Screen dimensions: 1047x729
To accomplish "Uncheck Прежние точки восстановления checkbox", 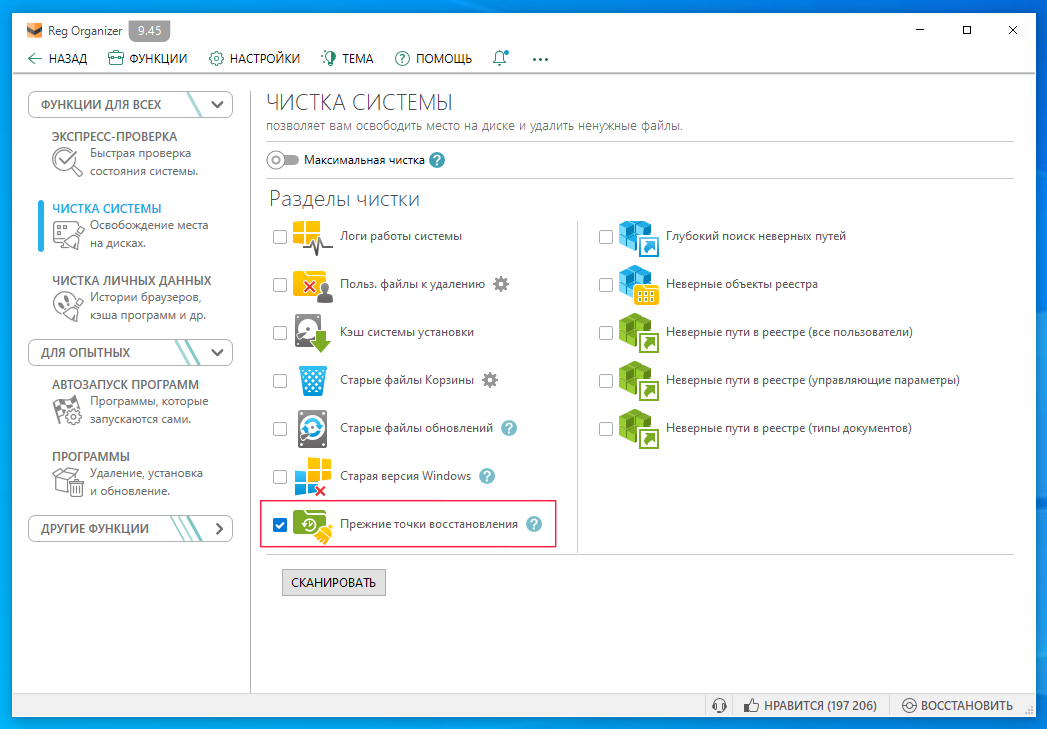I will (280, 525).
